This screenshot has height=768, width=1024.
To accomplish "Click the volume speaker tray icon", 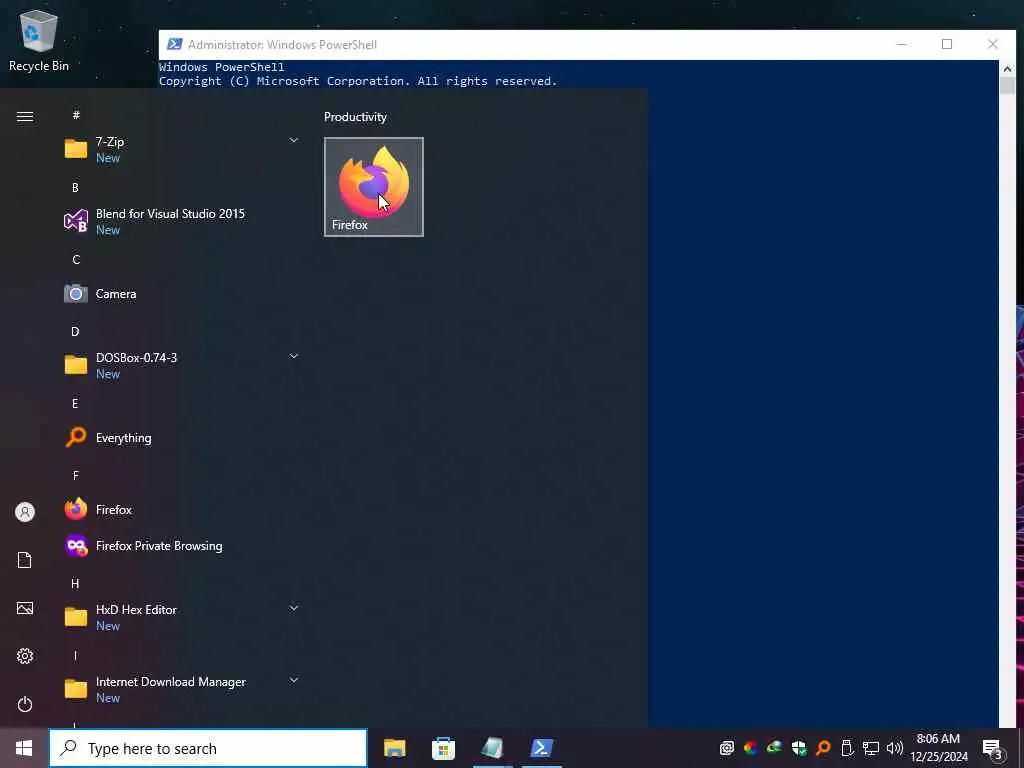I will 895,748.
